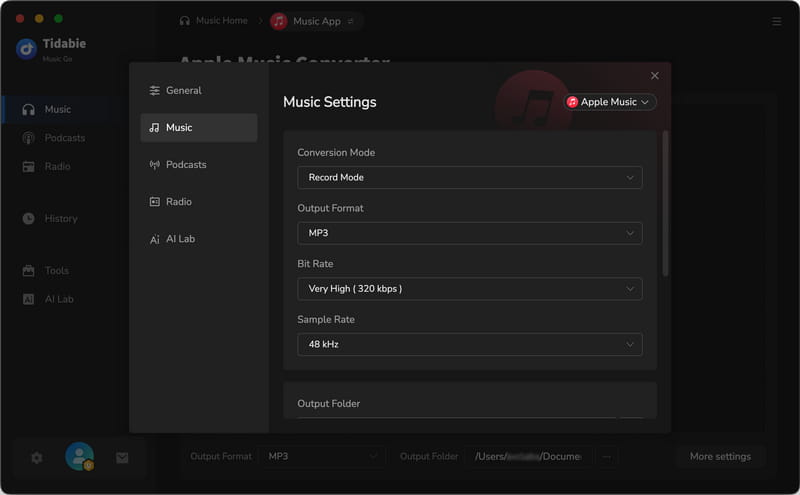Expand the Bit Rate dropdown
This screenshot has width=800, height=495.
(x=469, y=289)
